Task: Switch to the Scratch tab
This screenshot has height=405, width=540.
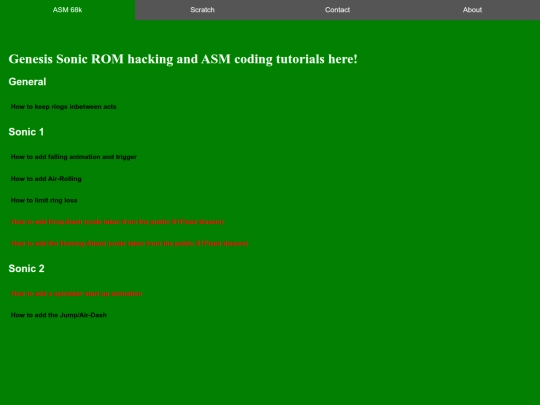Action: click(x=202, y=10)
